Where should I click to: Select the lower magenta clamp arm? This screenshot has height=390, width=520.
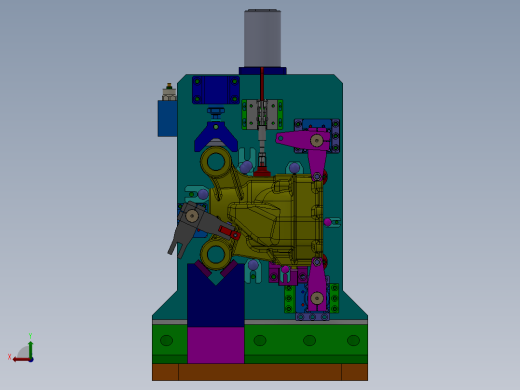click(x=316, y=283)
